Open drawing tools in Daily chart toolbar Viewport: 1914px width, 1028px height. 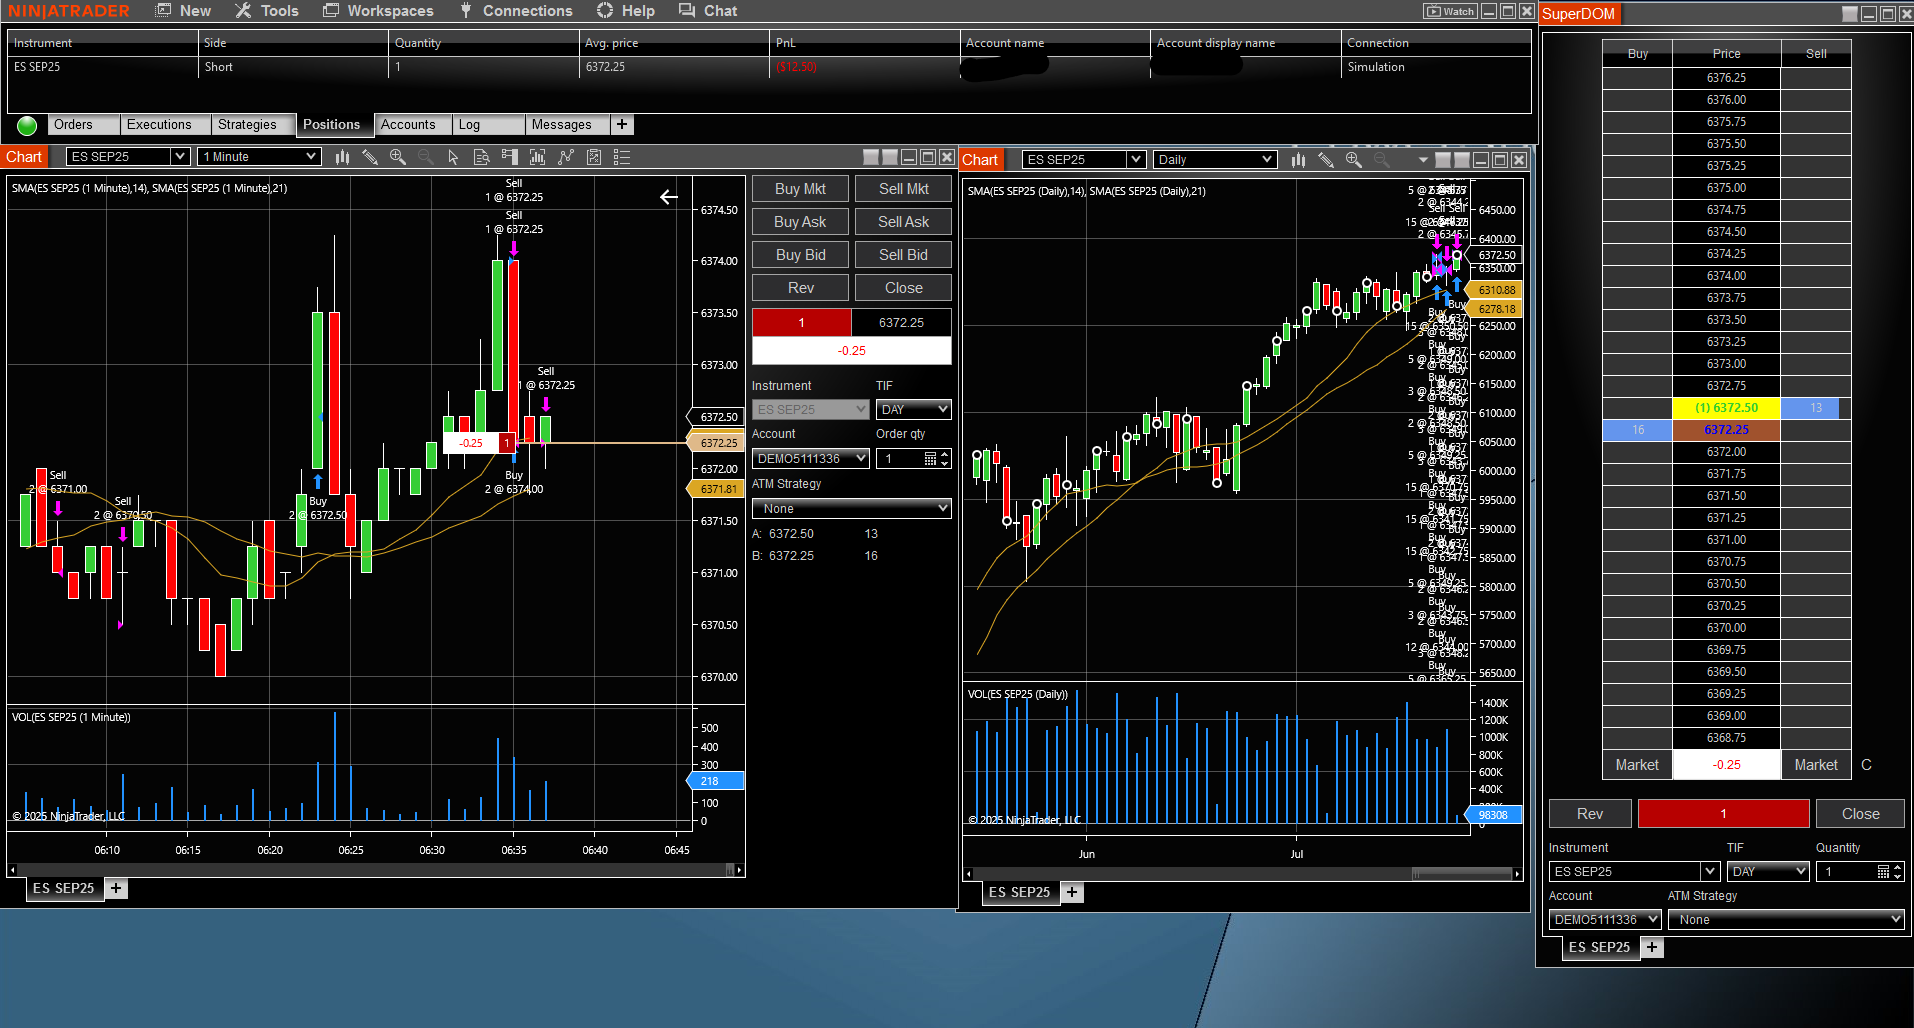pyautogui.click(x=1326, y=160)
